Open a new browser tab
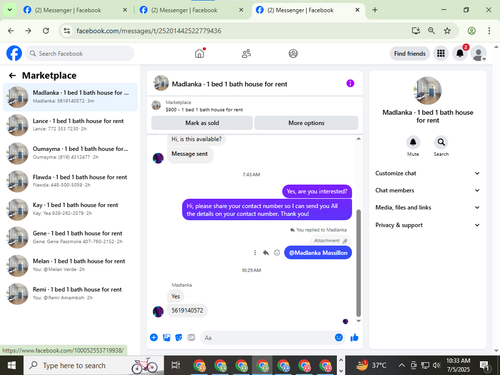Image resolution: width=500 pixels, height=375 pixels. tap(375, 10)
